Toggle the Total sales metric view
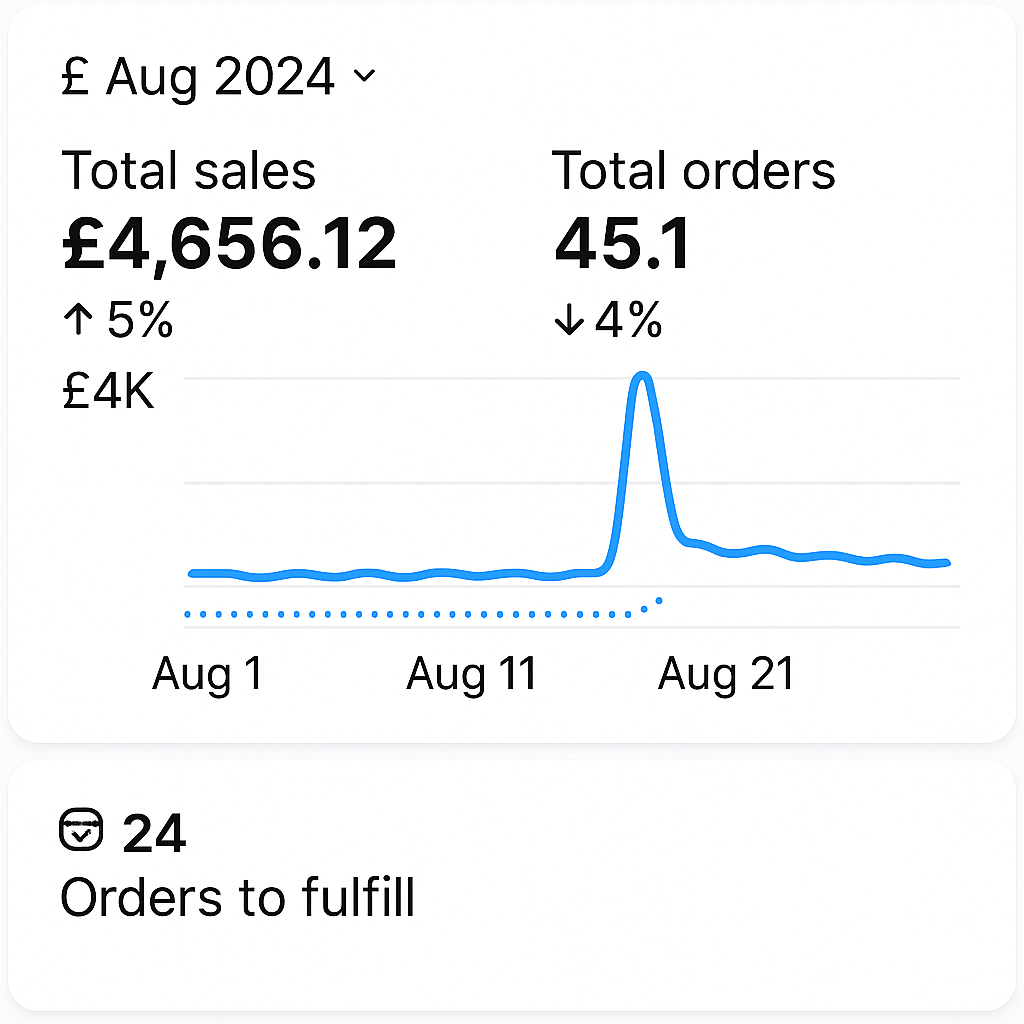This screenshot has height=1024, width=1024. coord(188,170)
